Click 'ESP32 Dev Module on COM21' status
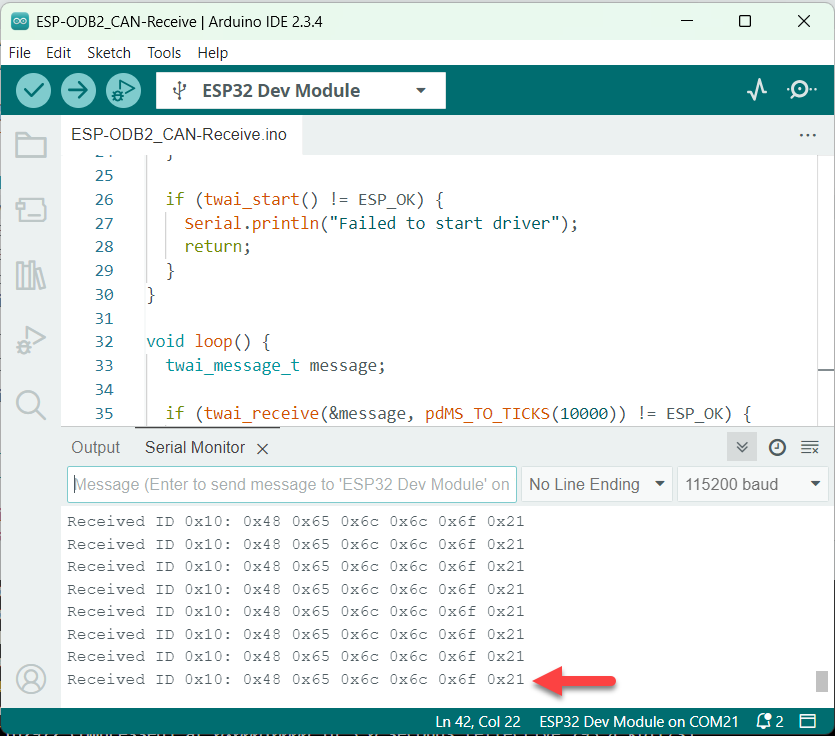 point(638,722)
